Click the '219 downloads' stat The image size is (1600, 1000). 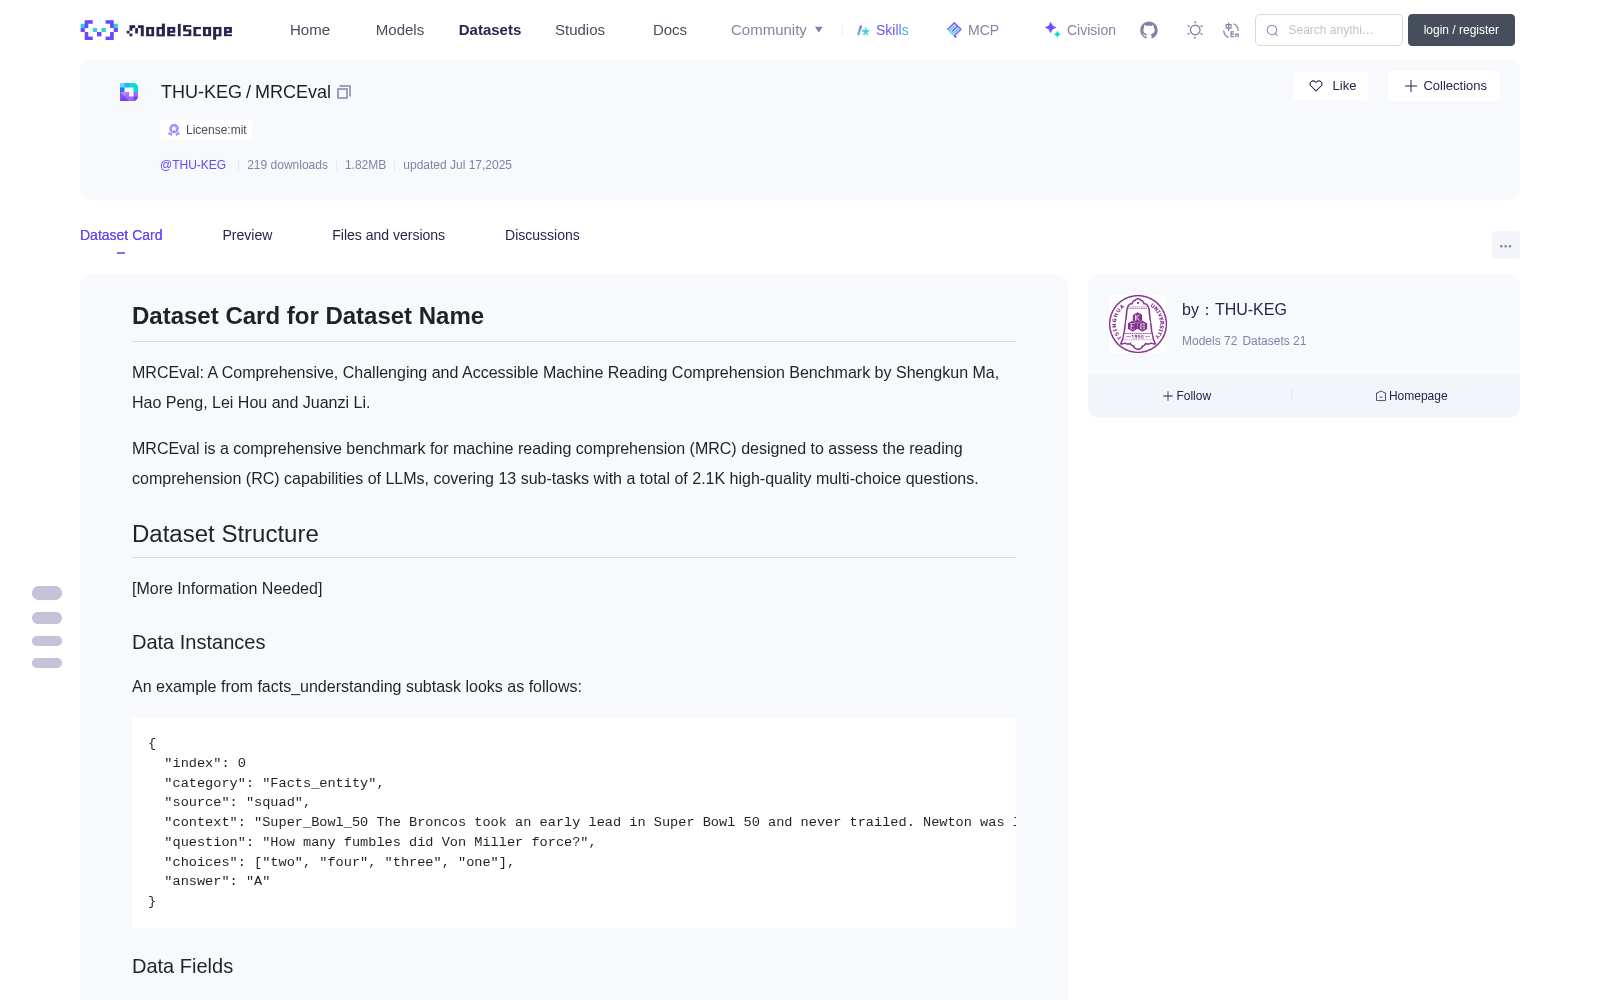point(287,165)
